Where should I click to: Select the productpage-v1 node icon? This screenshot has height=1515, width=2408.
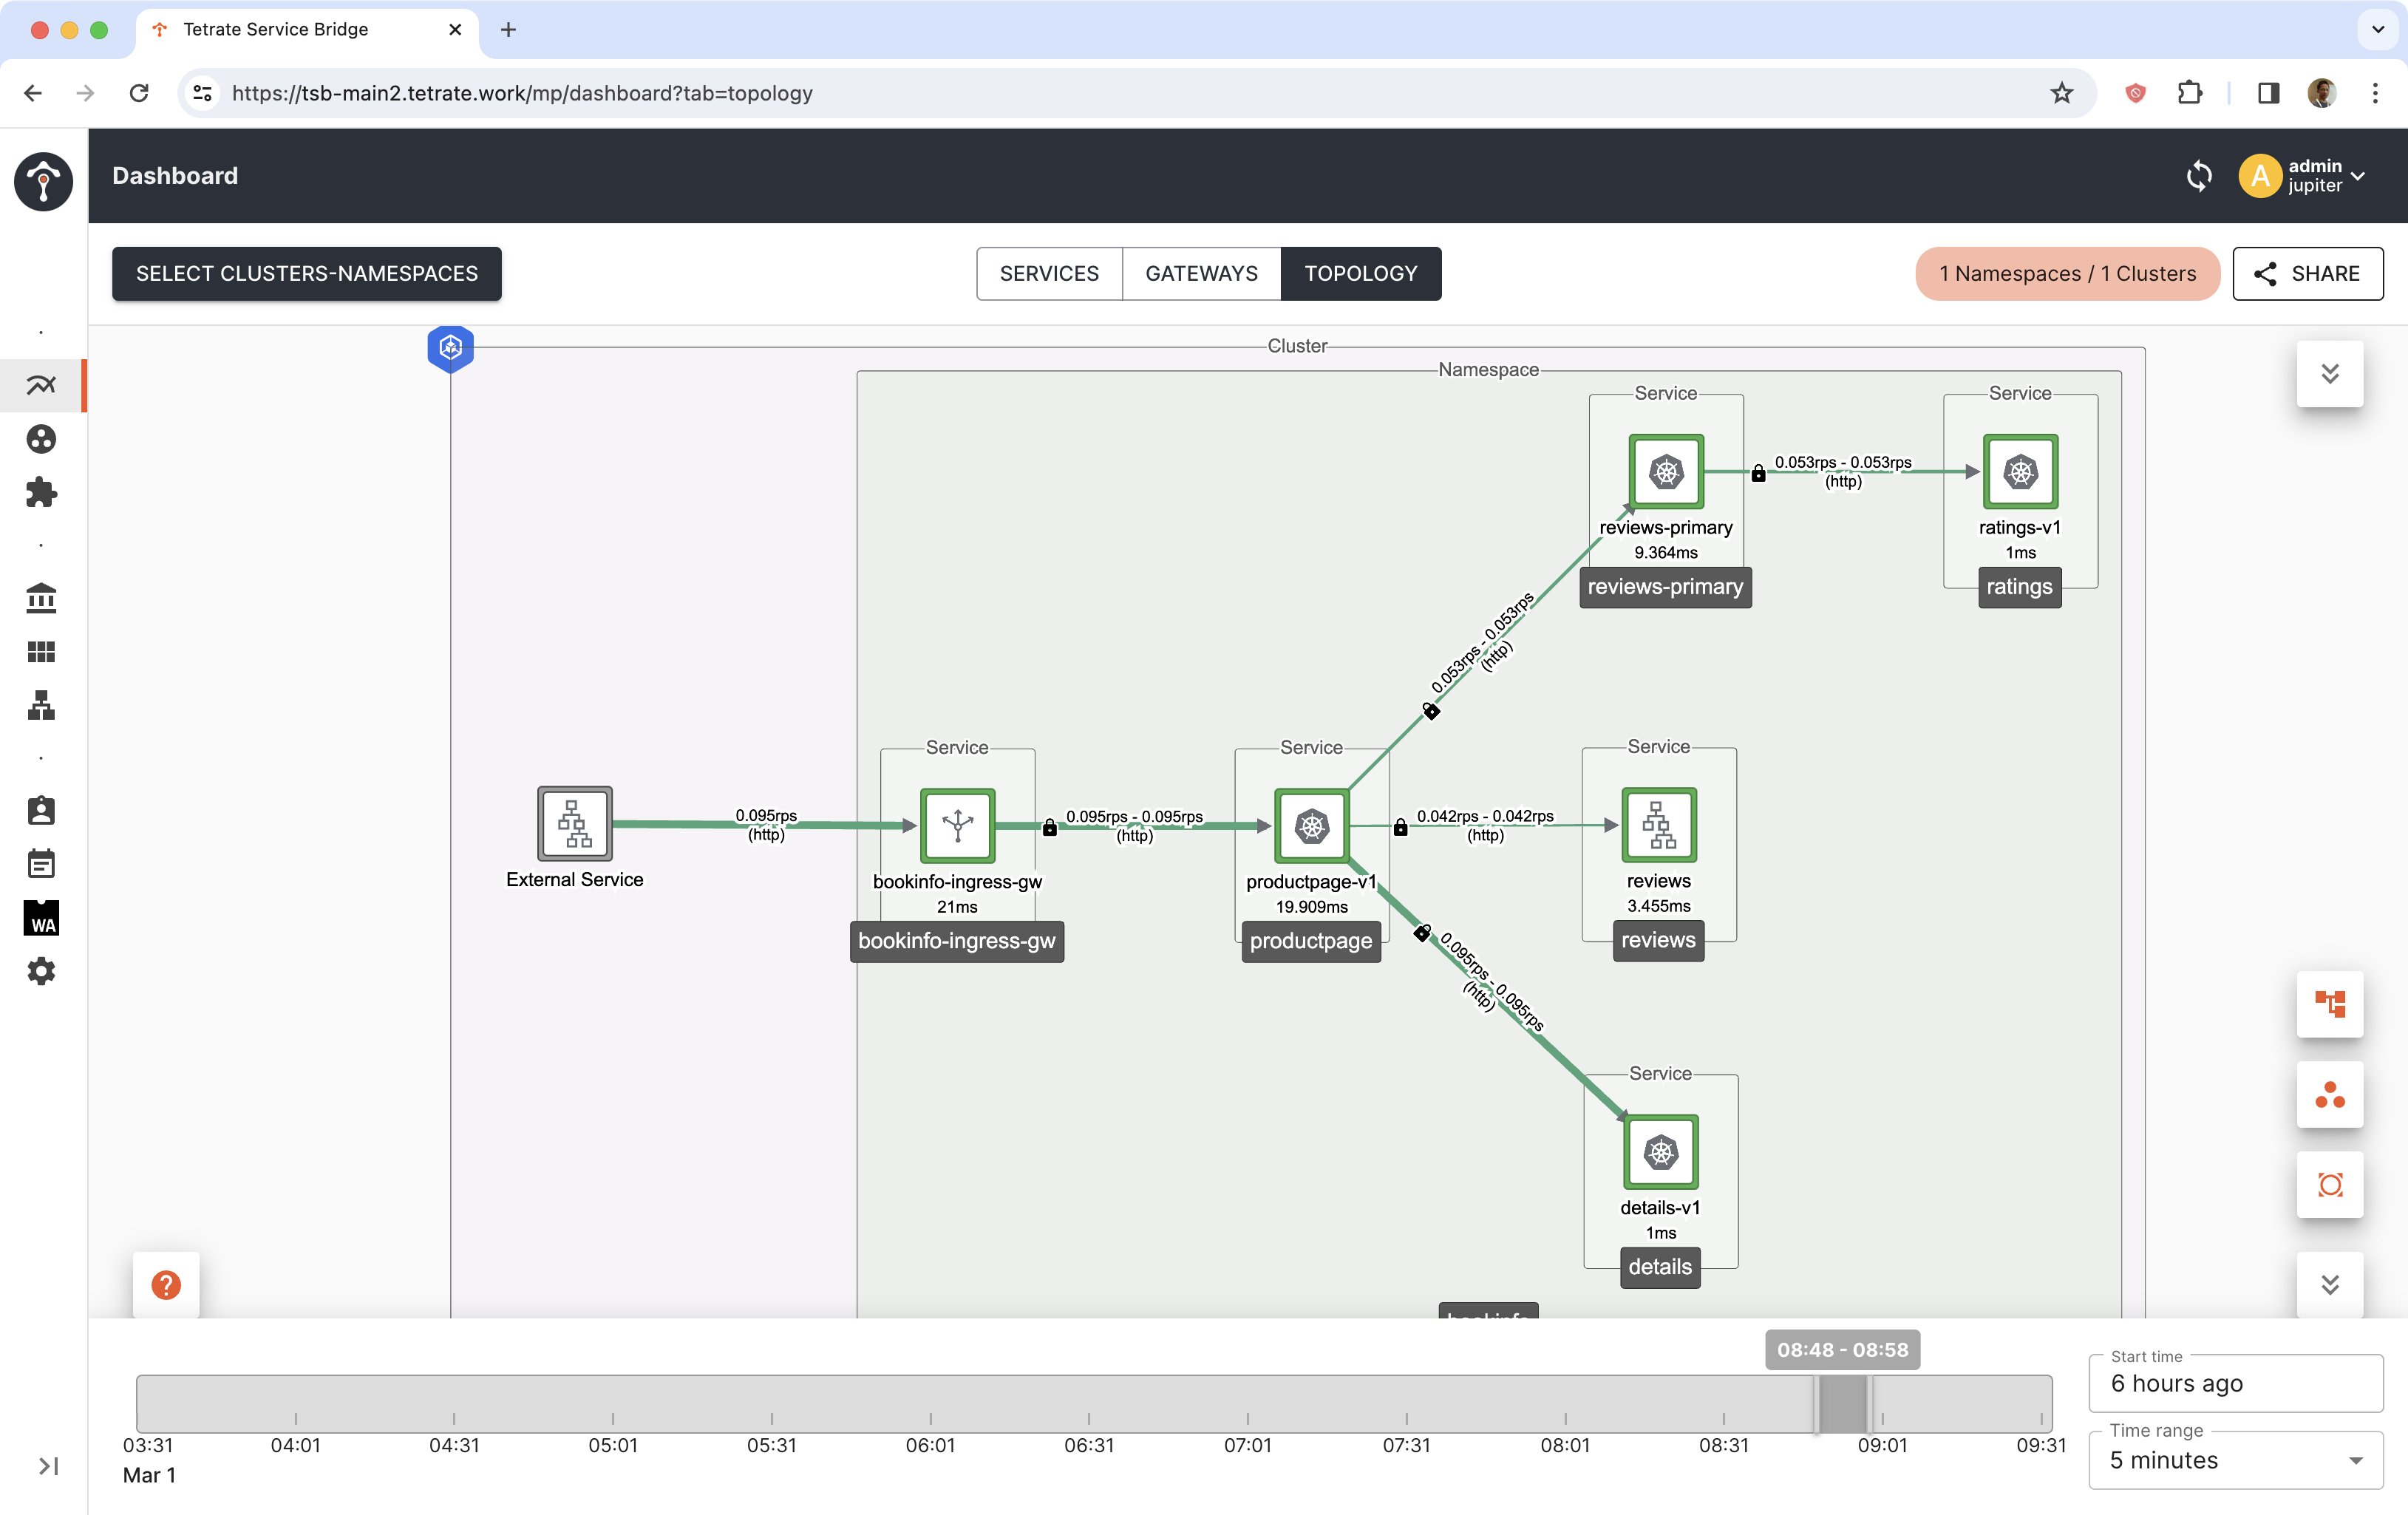click(x=1312, y=826)
